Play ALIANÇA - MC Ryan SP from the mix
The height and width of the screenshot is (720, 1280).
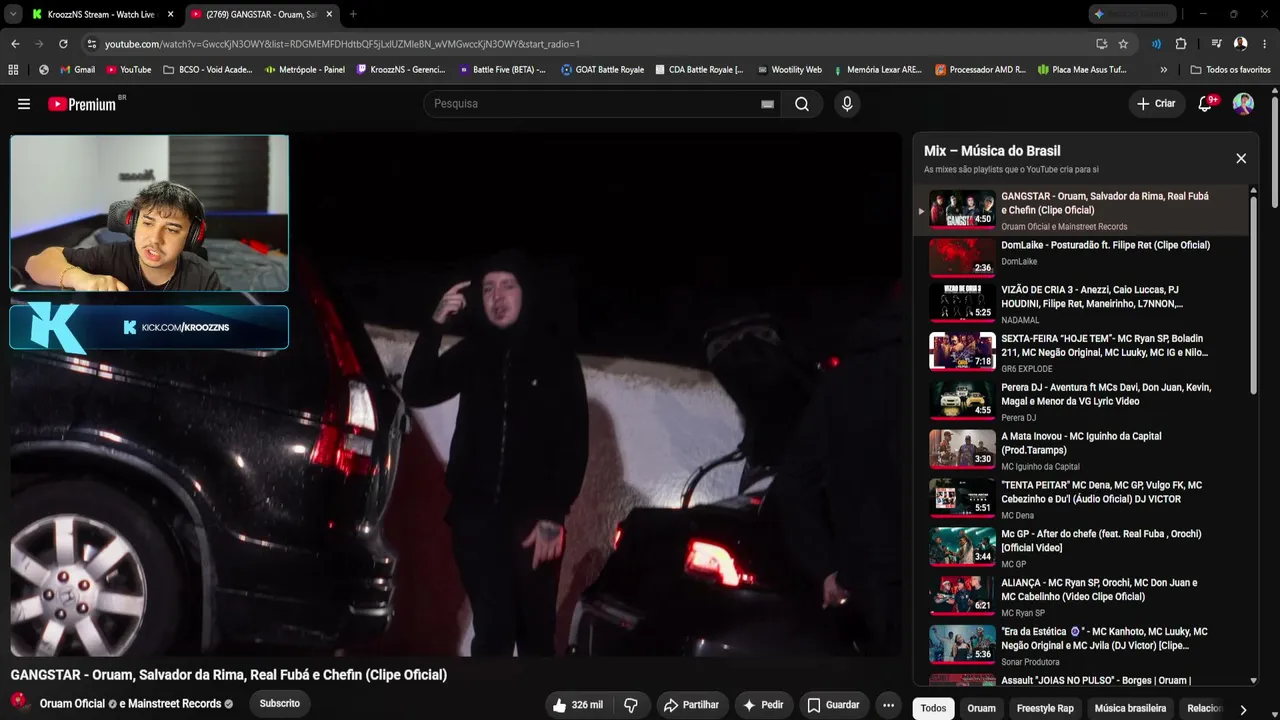pyautogui.click(x=1082, y=597)
